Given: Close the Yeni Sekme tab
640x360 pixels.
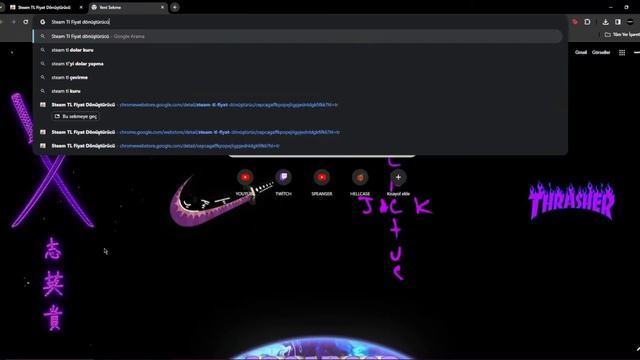Looking at the screenshot, I should tap(162, 7).
